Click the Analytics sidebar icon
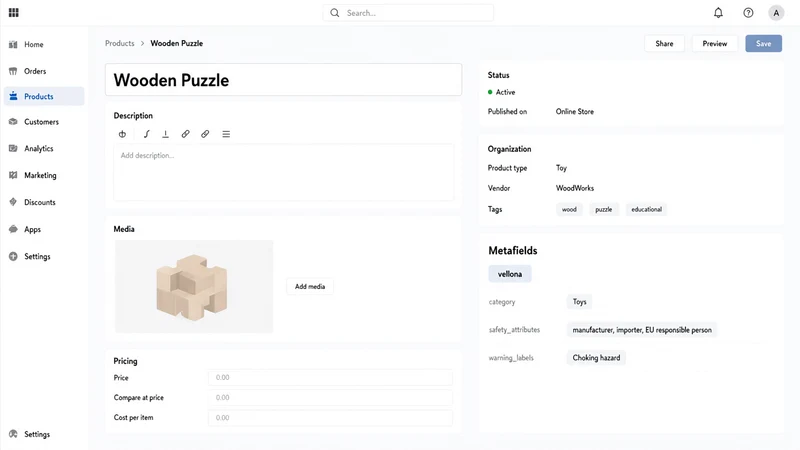The image size is (800, 450). pos(13,148)
